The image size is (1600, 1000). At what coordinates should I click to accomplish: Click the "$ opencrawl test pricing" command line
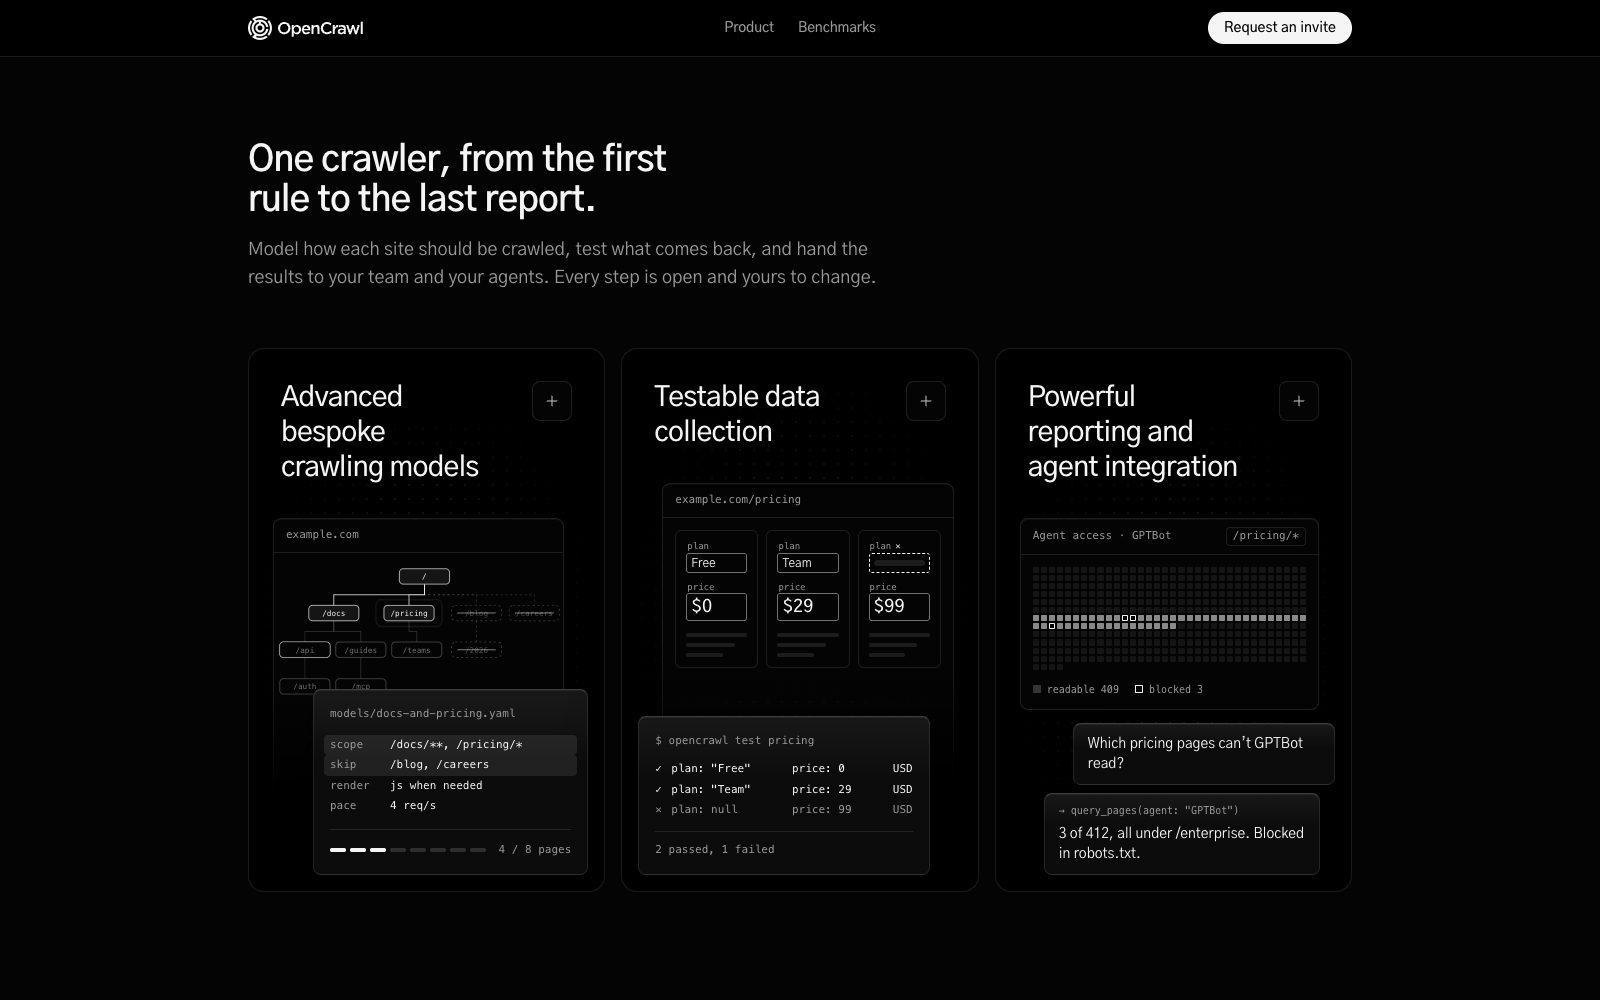pyautogui.click(x=734, y=740)
